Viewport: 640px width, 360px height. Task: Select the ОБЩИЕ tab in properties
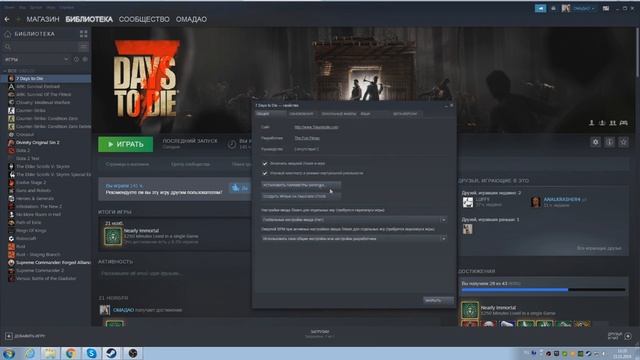pos(269,114)
